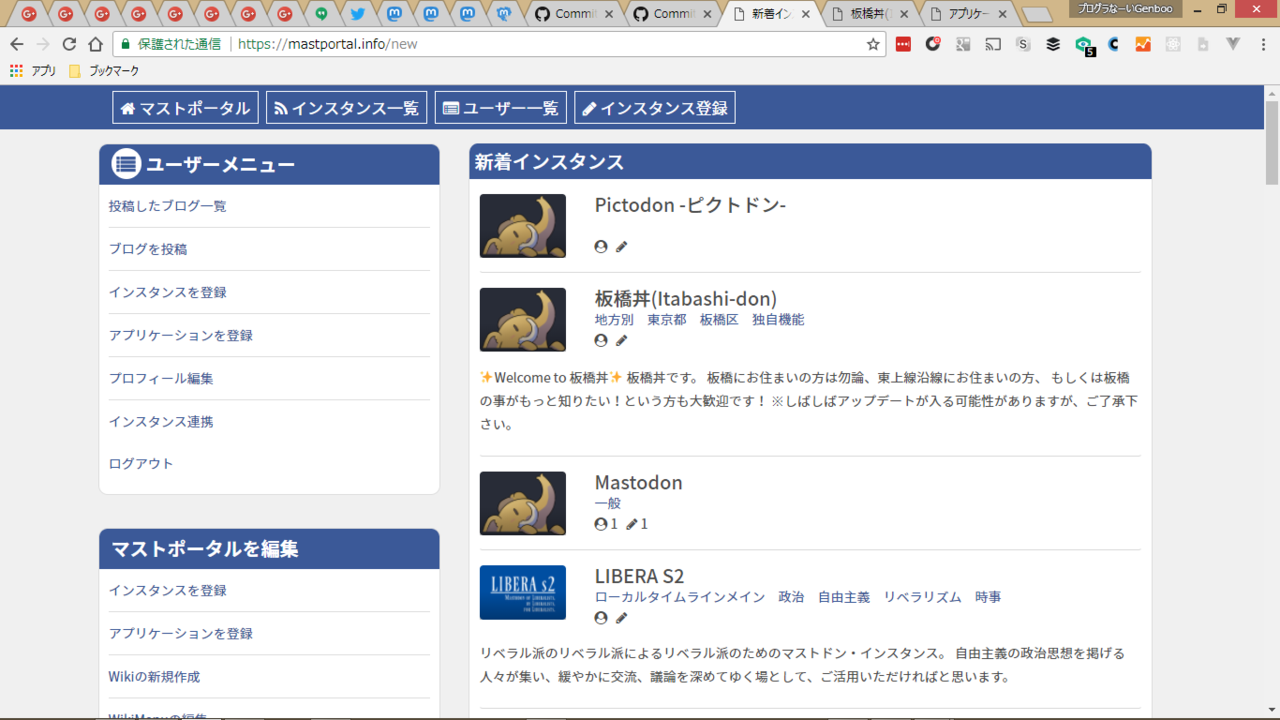Image resolution: width=1280 pixels, height=720 pixels.
Task: Open the Chrome three-dot menu
Action: [x=1263, y=44]
